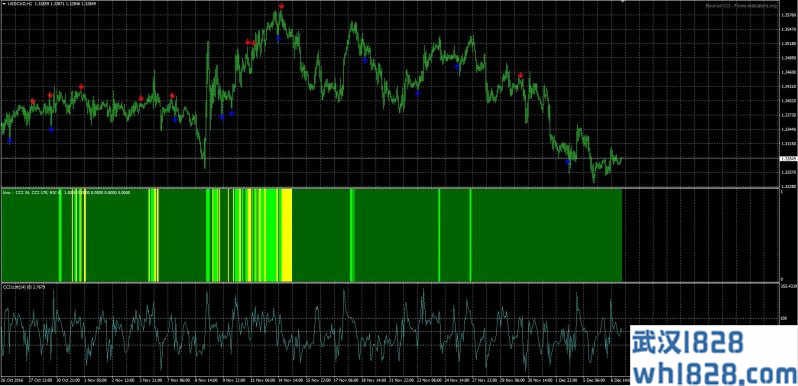This screenshot has width=798, height=386.
Task: Select the leftmost red marker above the price line
Action: coord(33,101)
